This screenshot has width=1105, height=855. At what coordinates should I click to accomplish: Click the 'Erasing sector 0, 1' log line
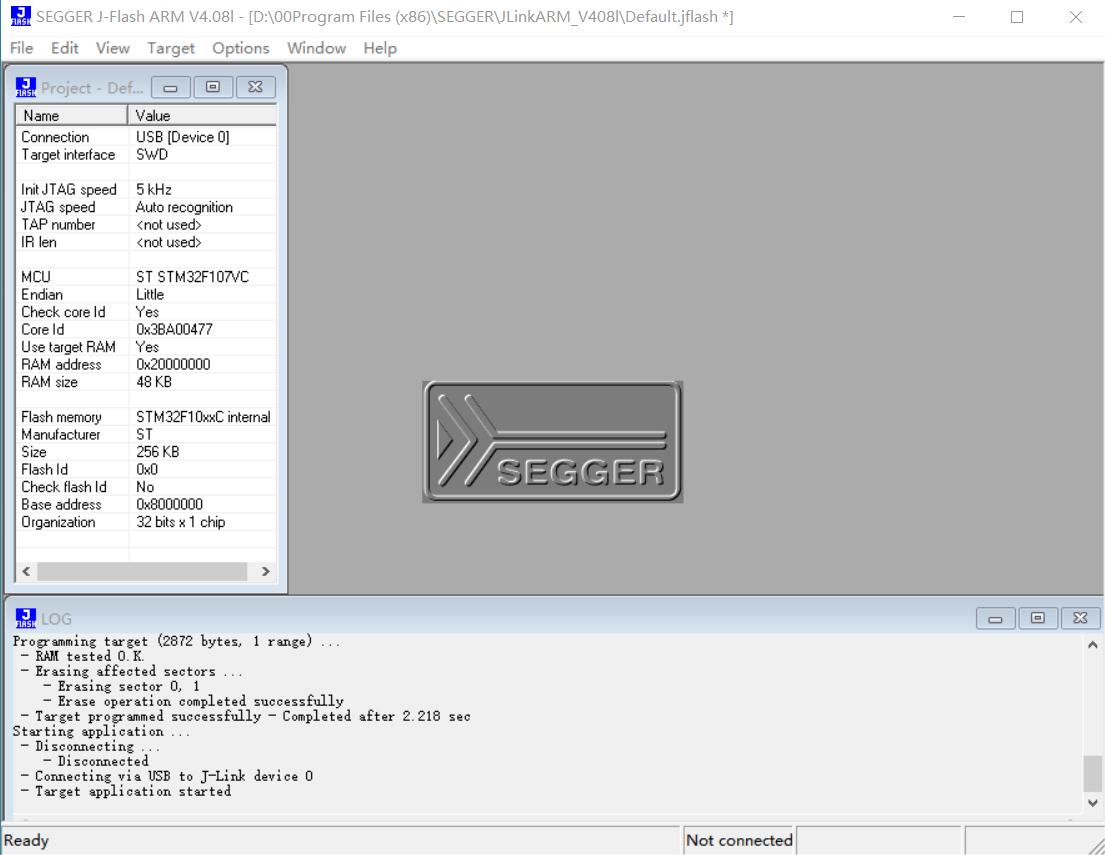[121, 686]
